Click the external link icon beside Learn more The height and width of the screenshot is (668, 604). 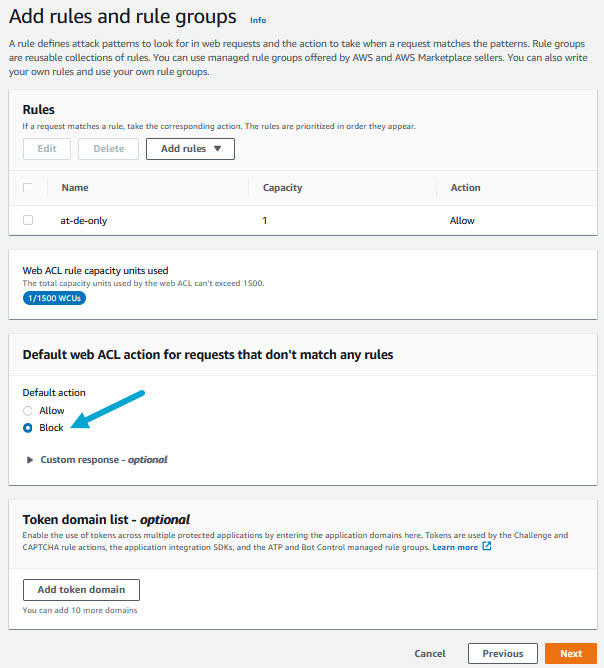pos(487,547)
